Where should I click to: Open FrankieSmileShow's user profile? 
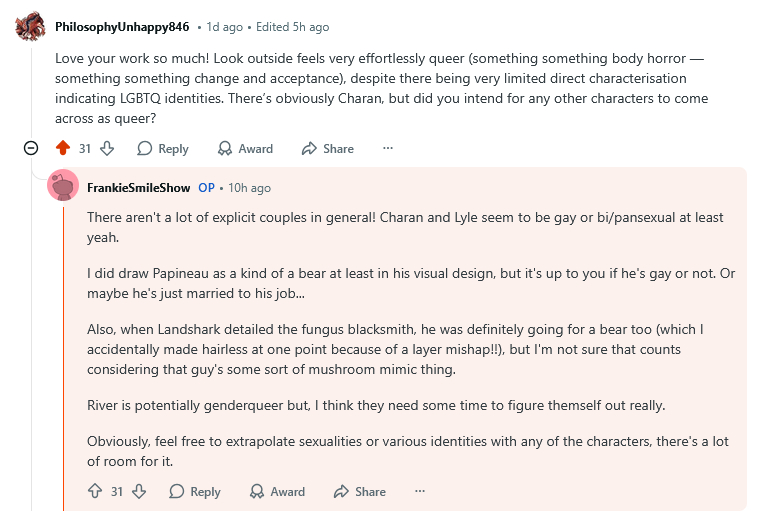point(138,188)
